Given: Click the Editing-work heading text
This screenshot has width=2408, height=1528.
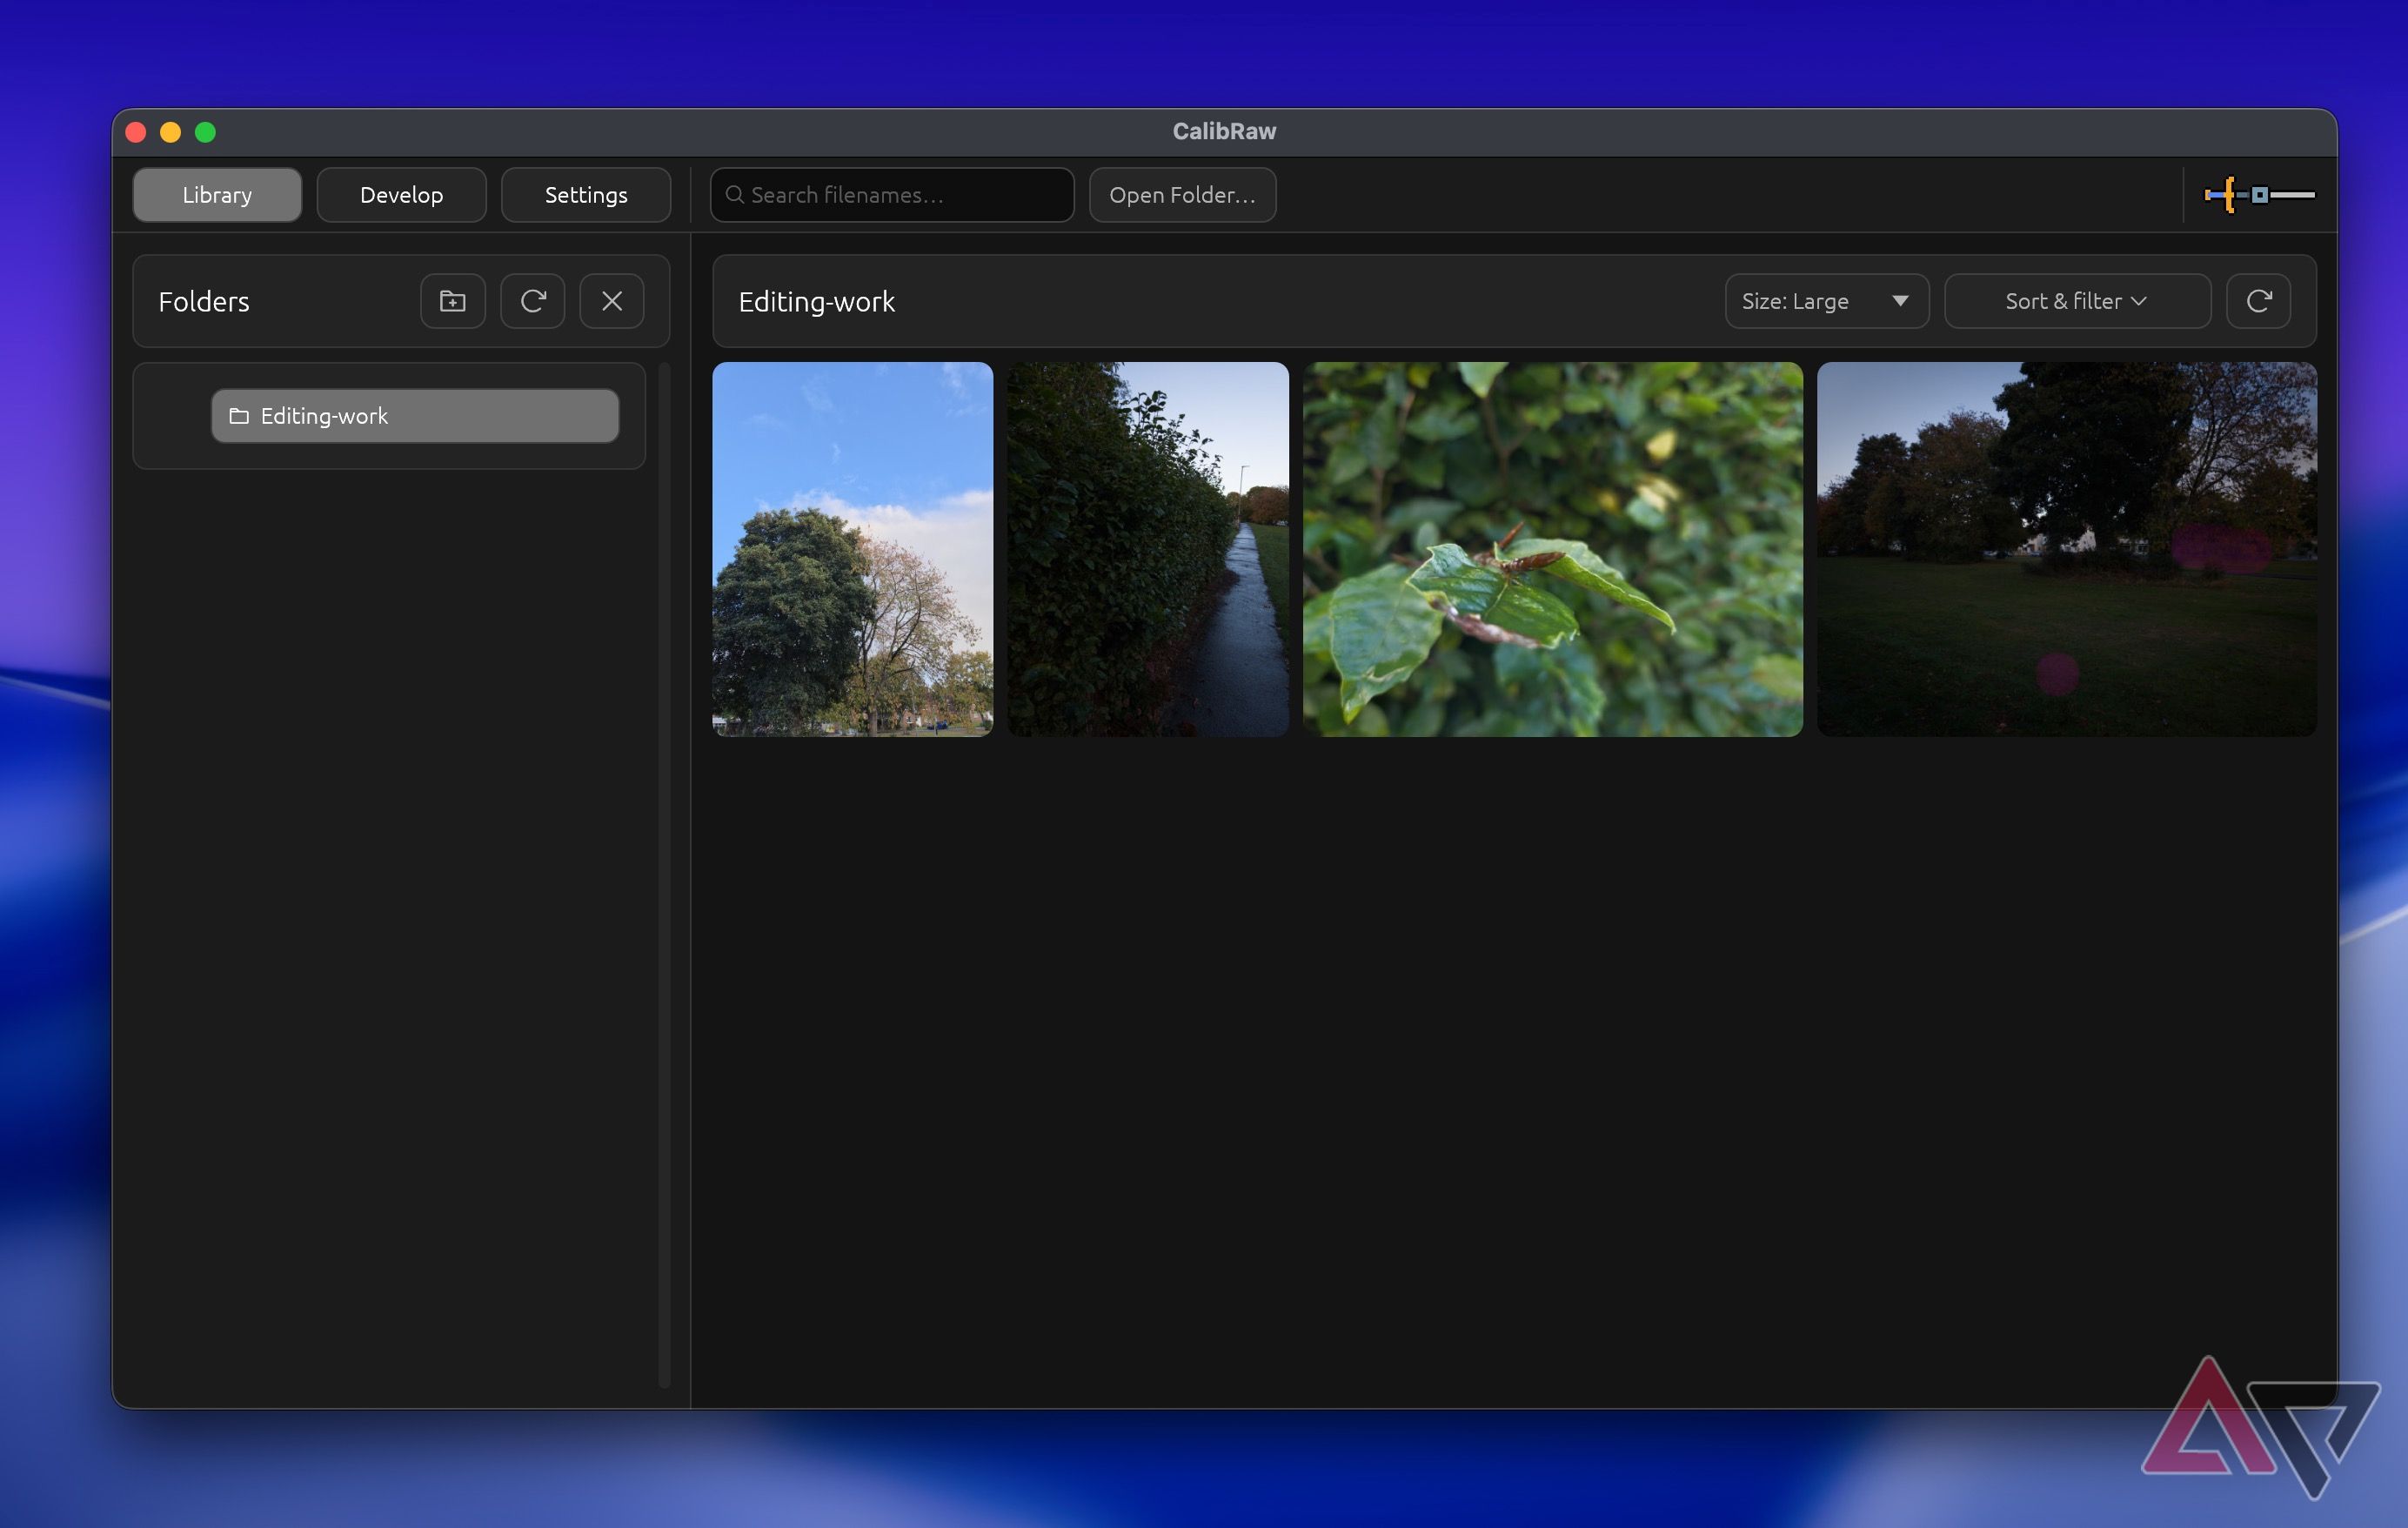Looking at the screenshot, I should click(817, 301).
